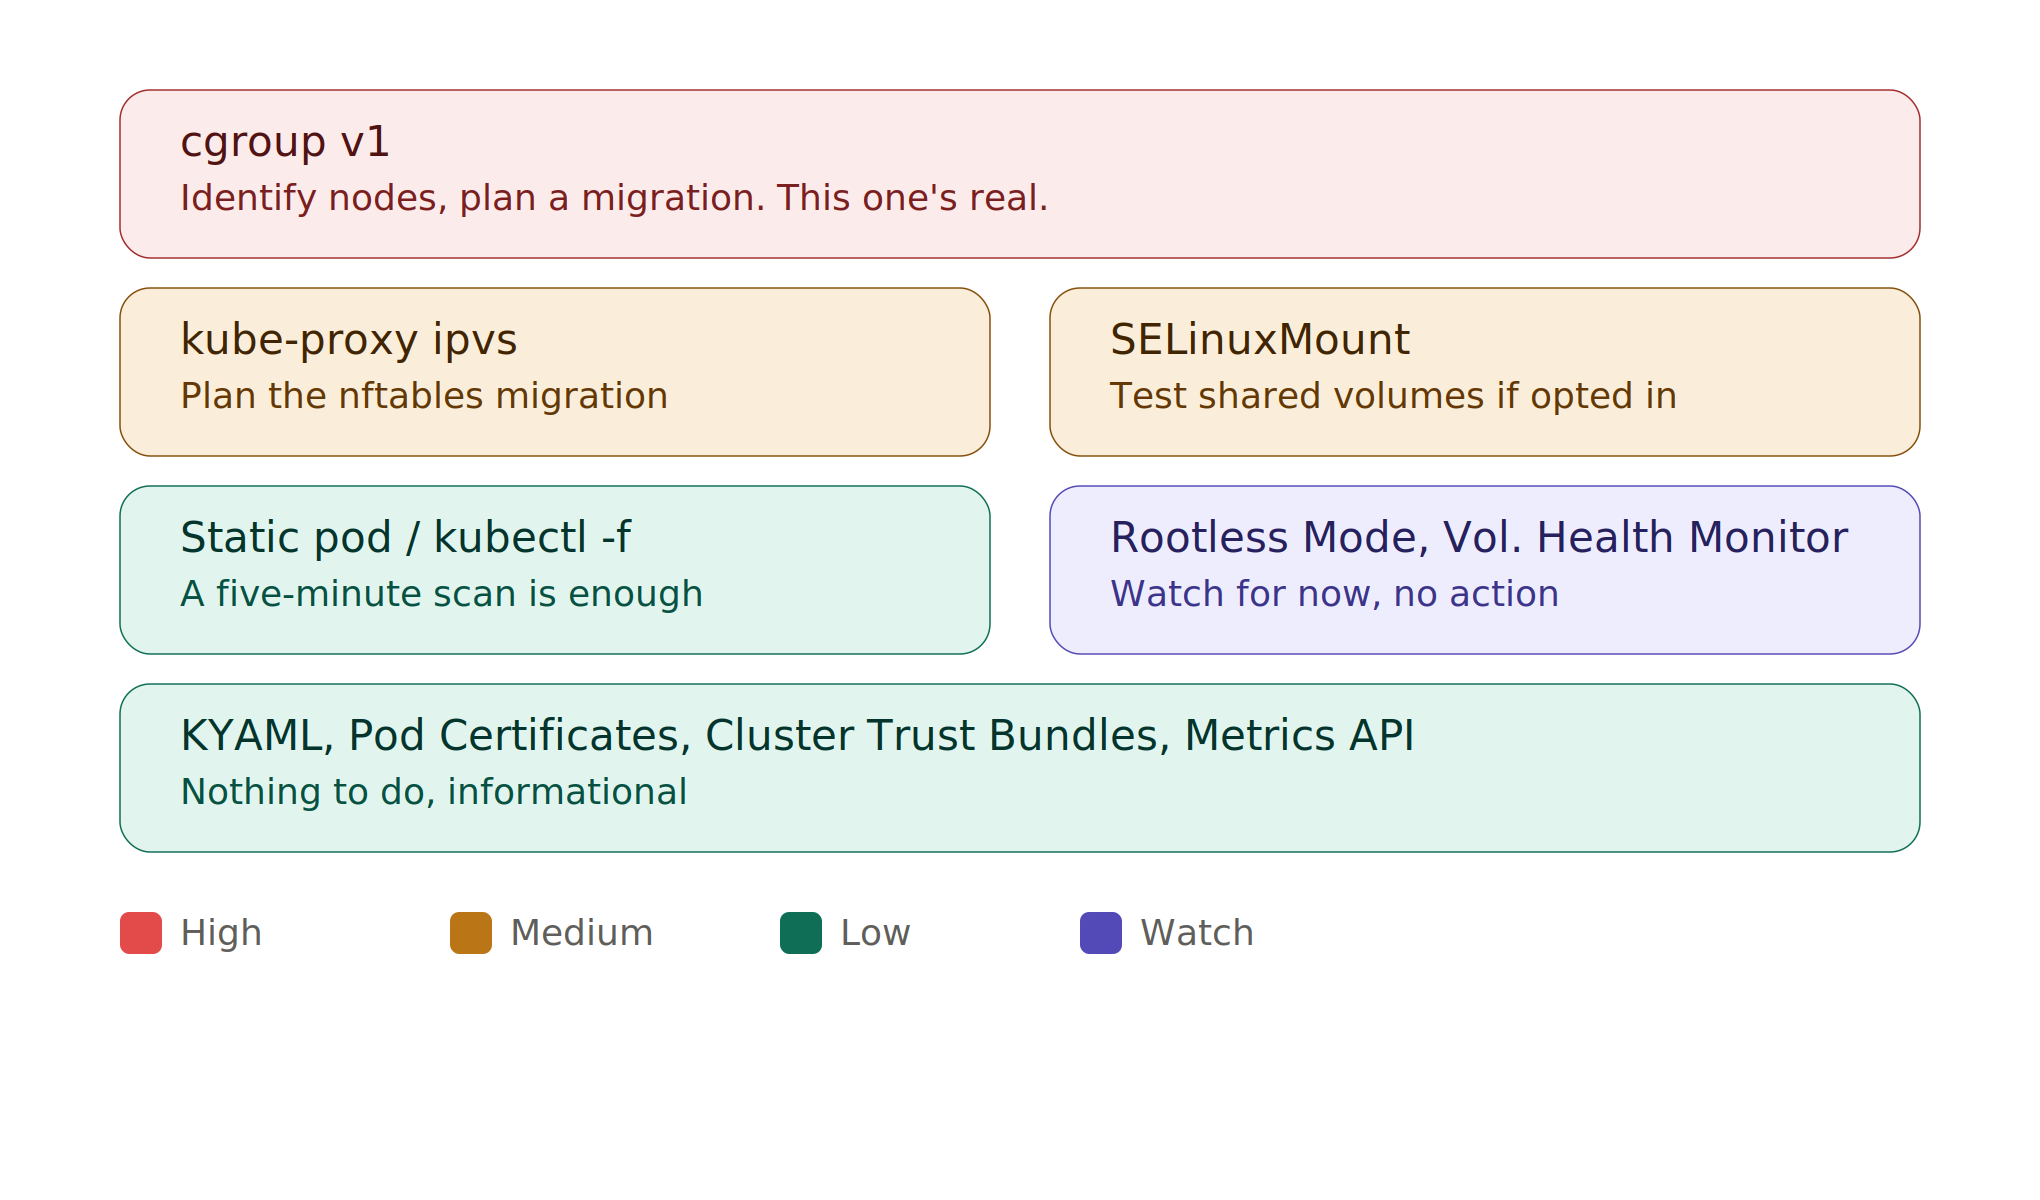Screen dimensions: 2040x1200
Task: Click the "Watch" legend label
Action: (x=1197, y=933)
